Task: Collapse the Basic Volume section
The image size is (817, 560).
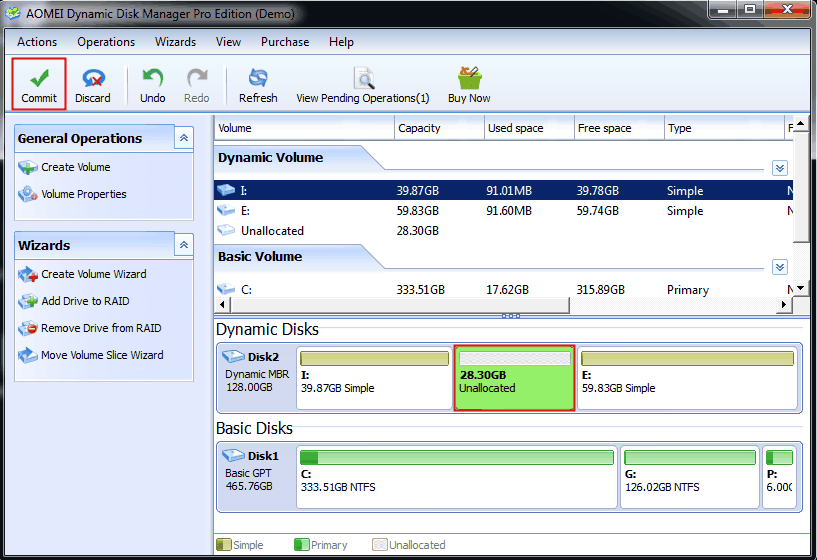Action: tap(779, 267)
